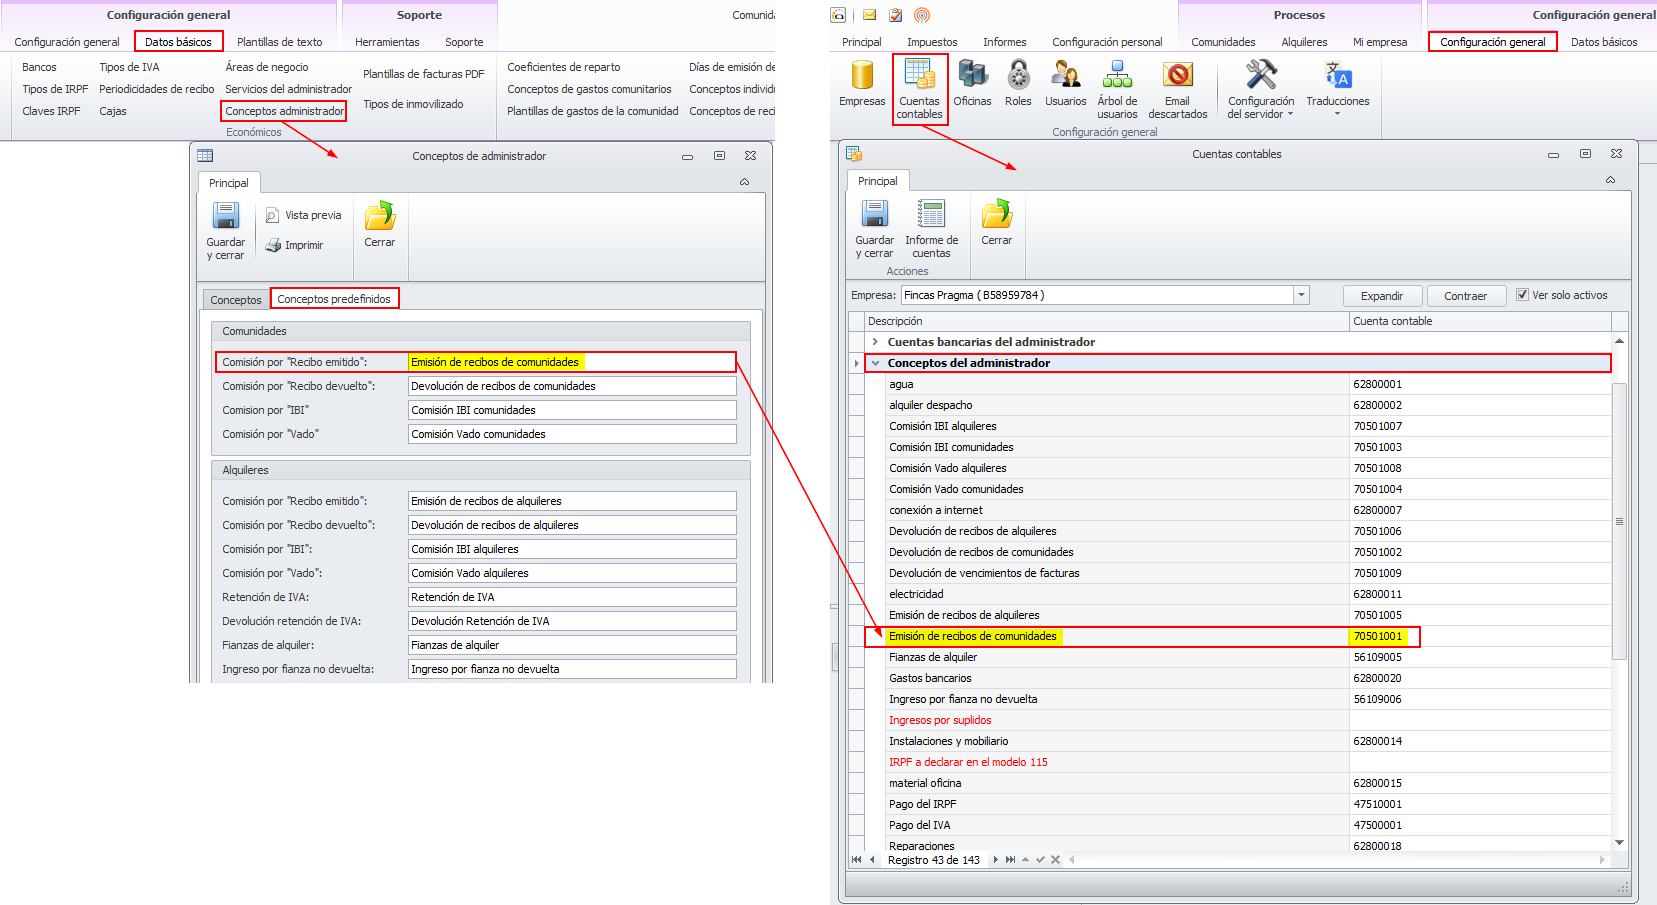The height and width of the screenshot is (905, 1657).
Task: Open Configuración del servidor tools icon
Action: (x=1261, y=89)
